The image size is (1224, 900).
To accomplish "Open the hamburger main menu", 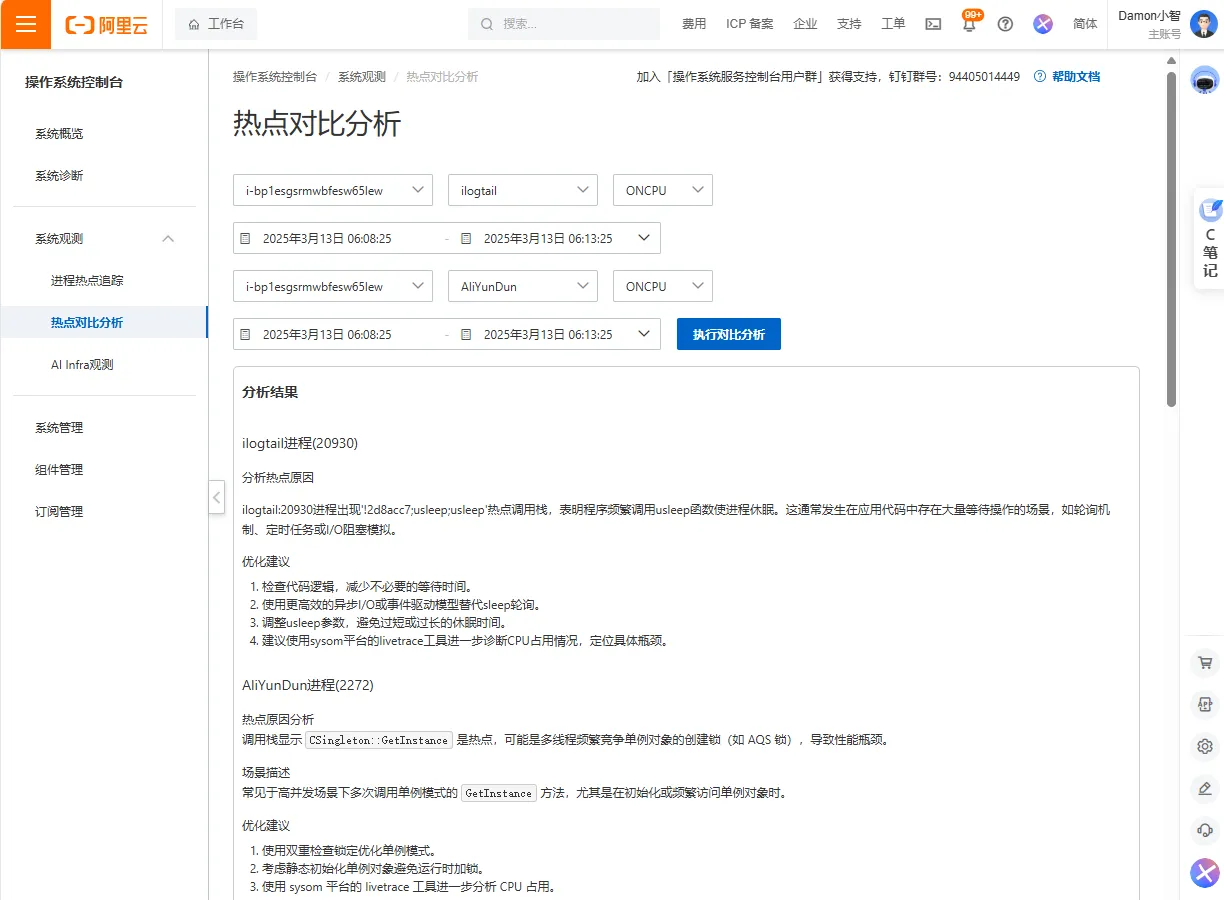I will [x=26, y=24].
